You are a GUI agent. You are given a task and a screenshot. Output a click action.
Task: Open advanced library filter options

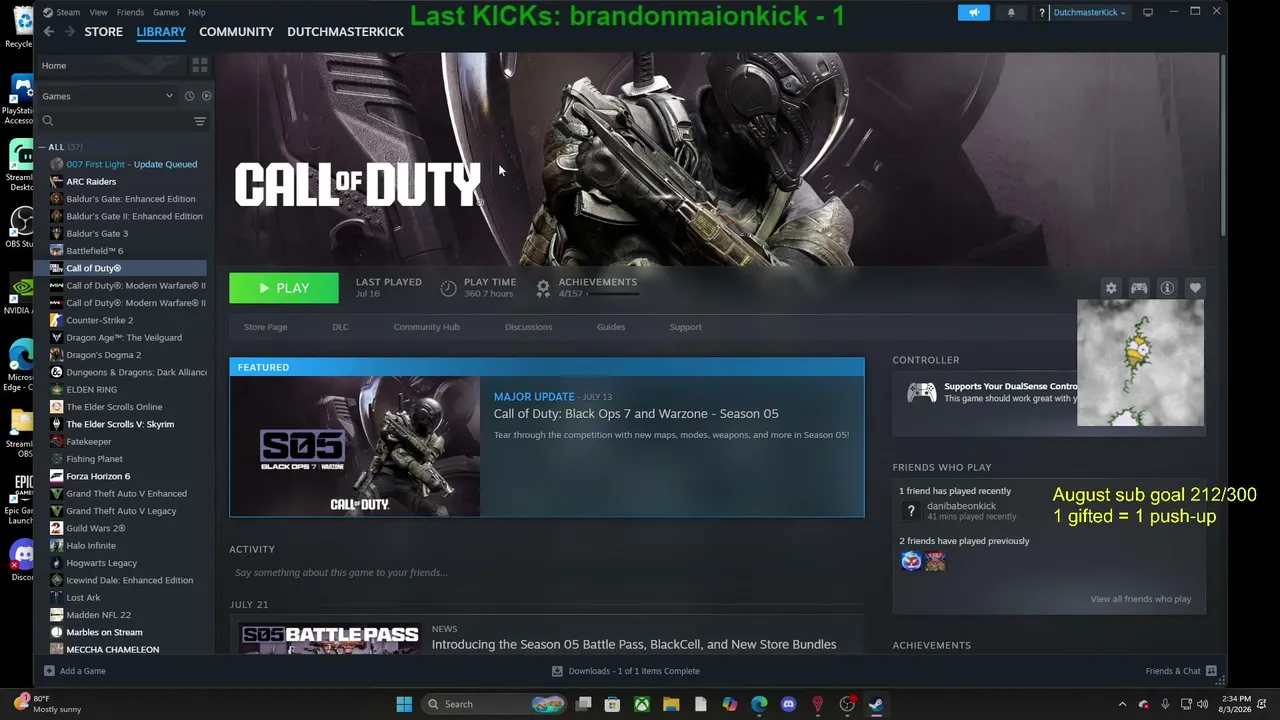200,121
